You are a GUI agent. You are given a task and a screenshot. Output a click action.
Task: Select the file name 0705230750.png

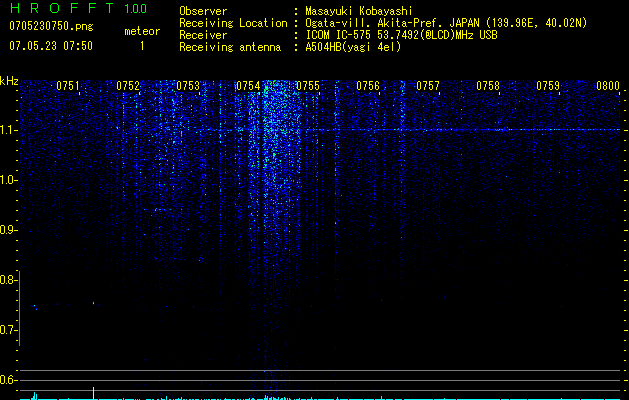[x=51, y=26]
